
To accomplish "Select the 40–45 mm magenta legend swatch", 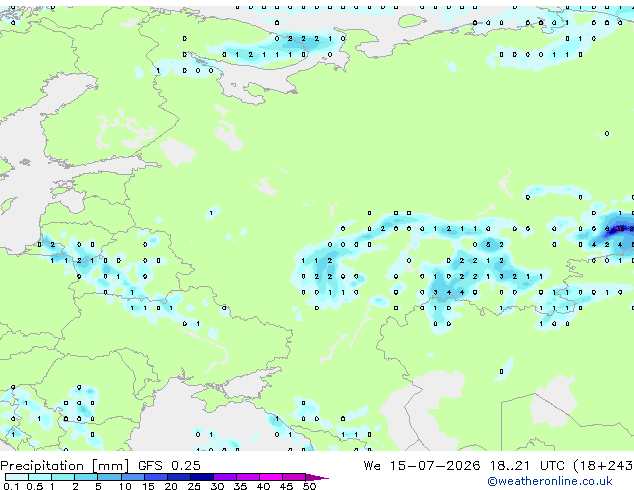I will pyautogui.click(x=271, y=477).
